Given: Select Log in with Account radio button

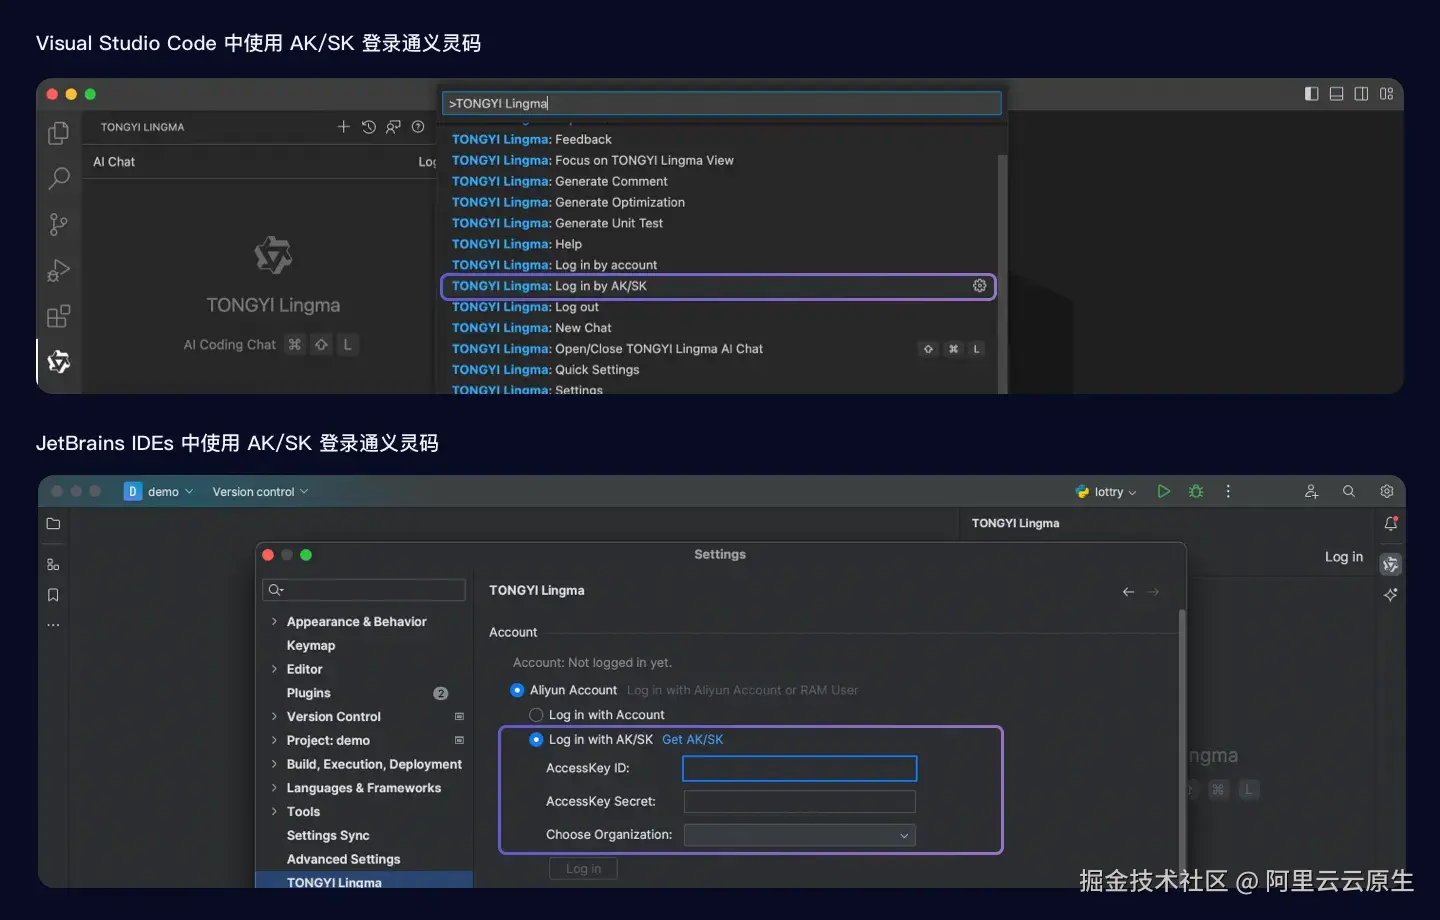Looking at the screenshot, I should point(536,715).
